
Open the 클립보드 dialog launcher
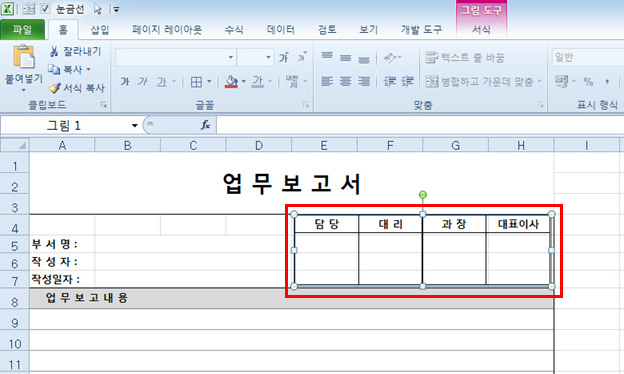pos(103,105)
